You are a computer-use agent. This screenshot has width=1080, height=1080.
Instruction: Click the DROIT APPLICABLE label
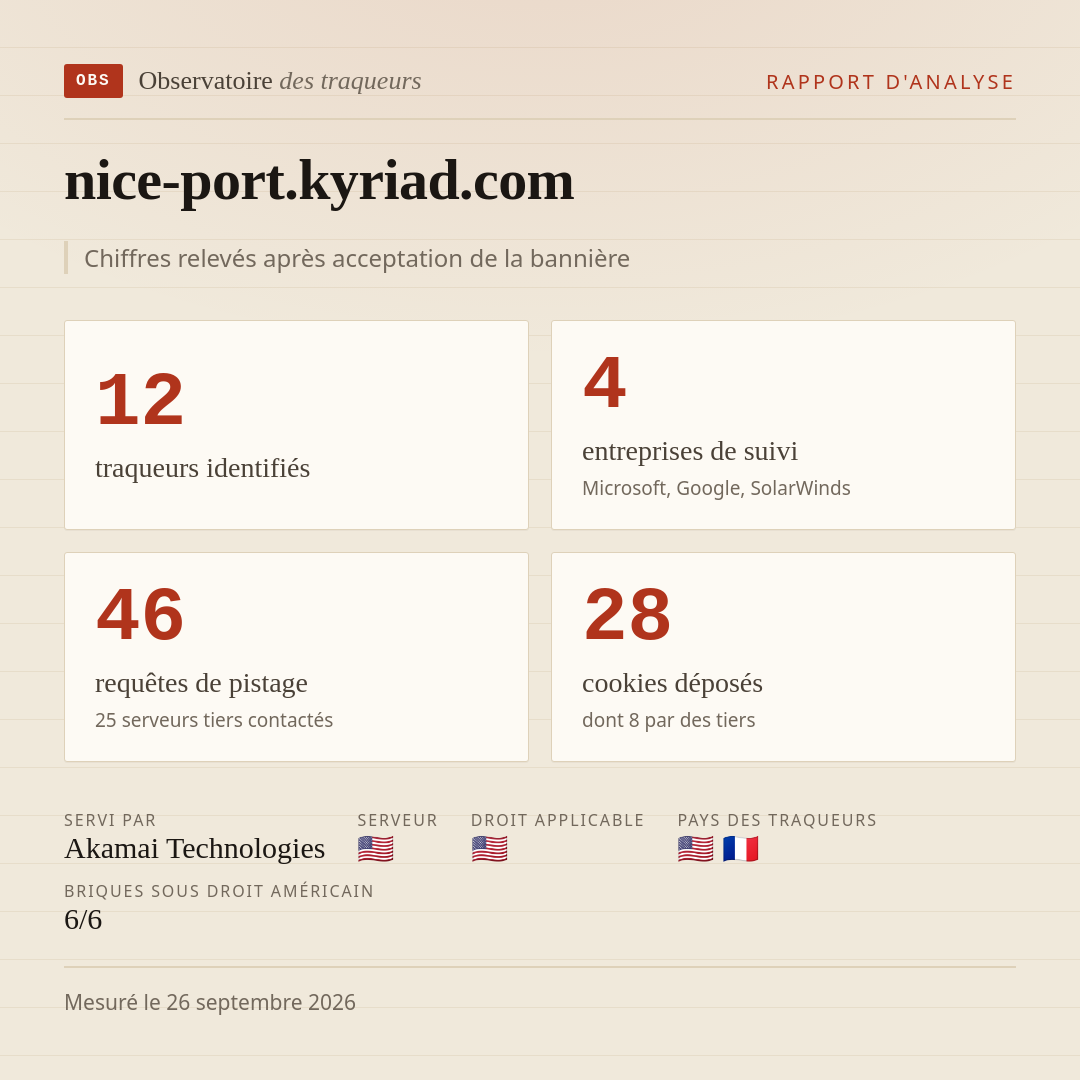558,820
